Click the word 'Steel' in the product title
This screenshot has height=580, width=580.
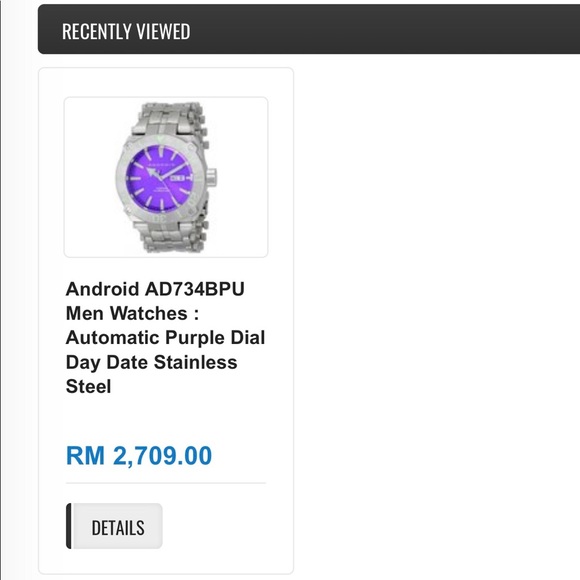[88, 387]
